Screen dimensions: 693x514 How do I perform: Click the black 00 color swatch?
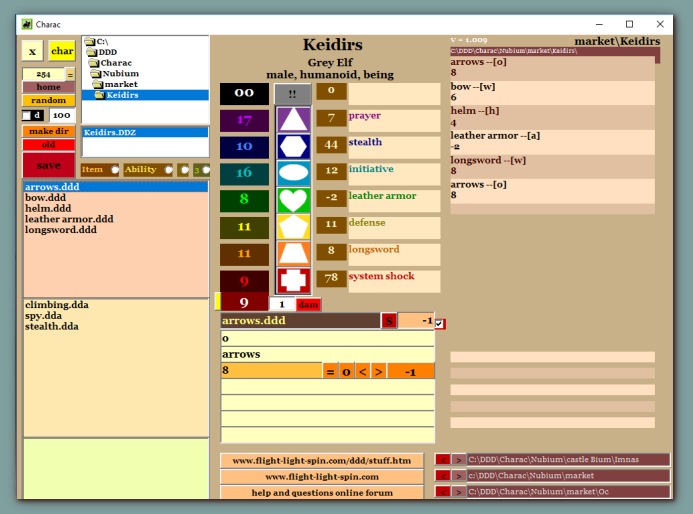(244, 94)
